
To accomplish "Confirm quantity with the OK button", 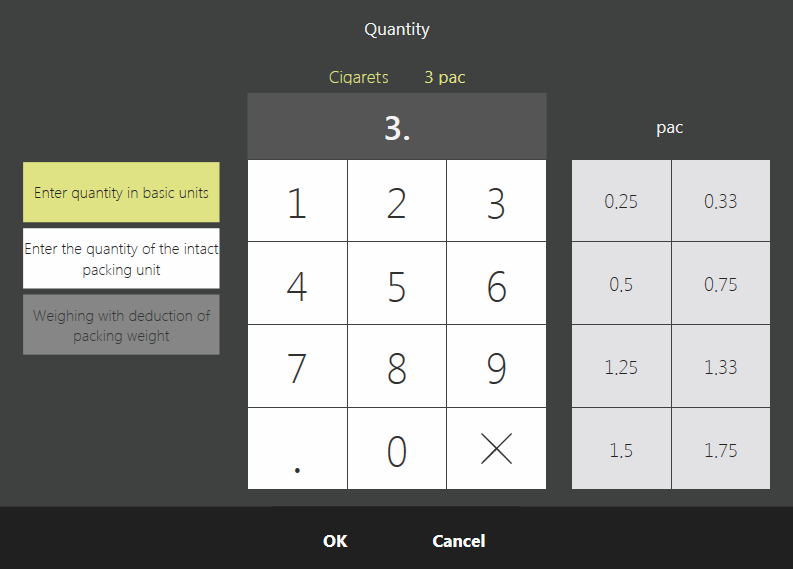I will coord(335,541).
